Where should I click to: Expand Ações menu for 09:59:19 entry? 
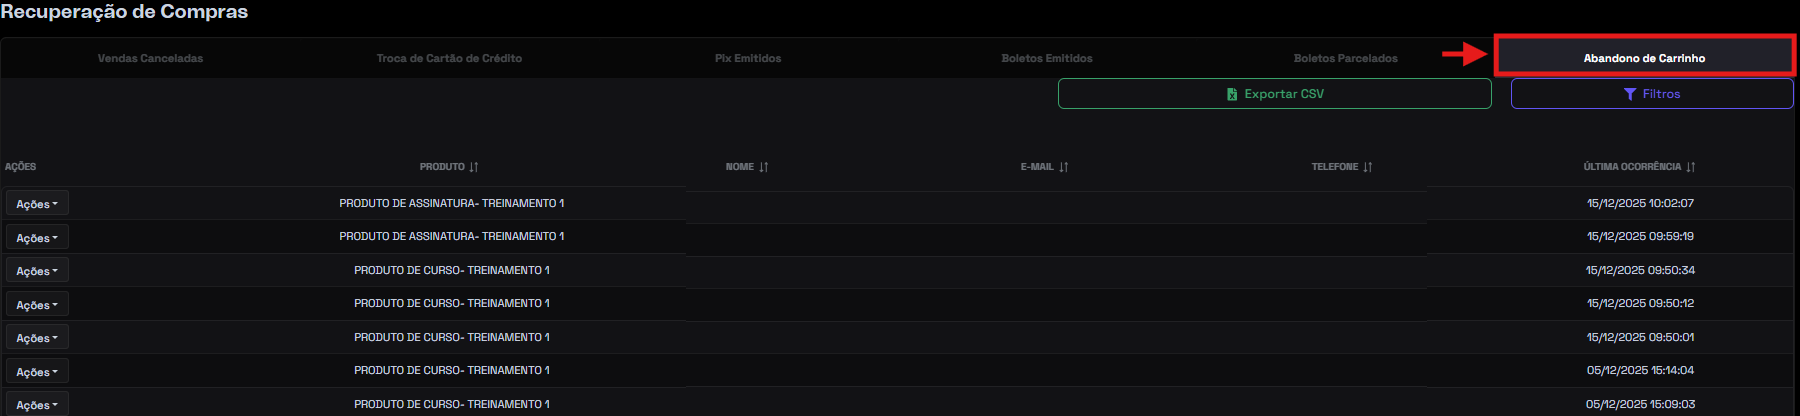point(37,238)
